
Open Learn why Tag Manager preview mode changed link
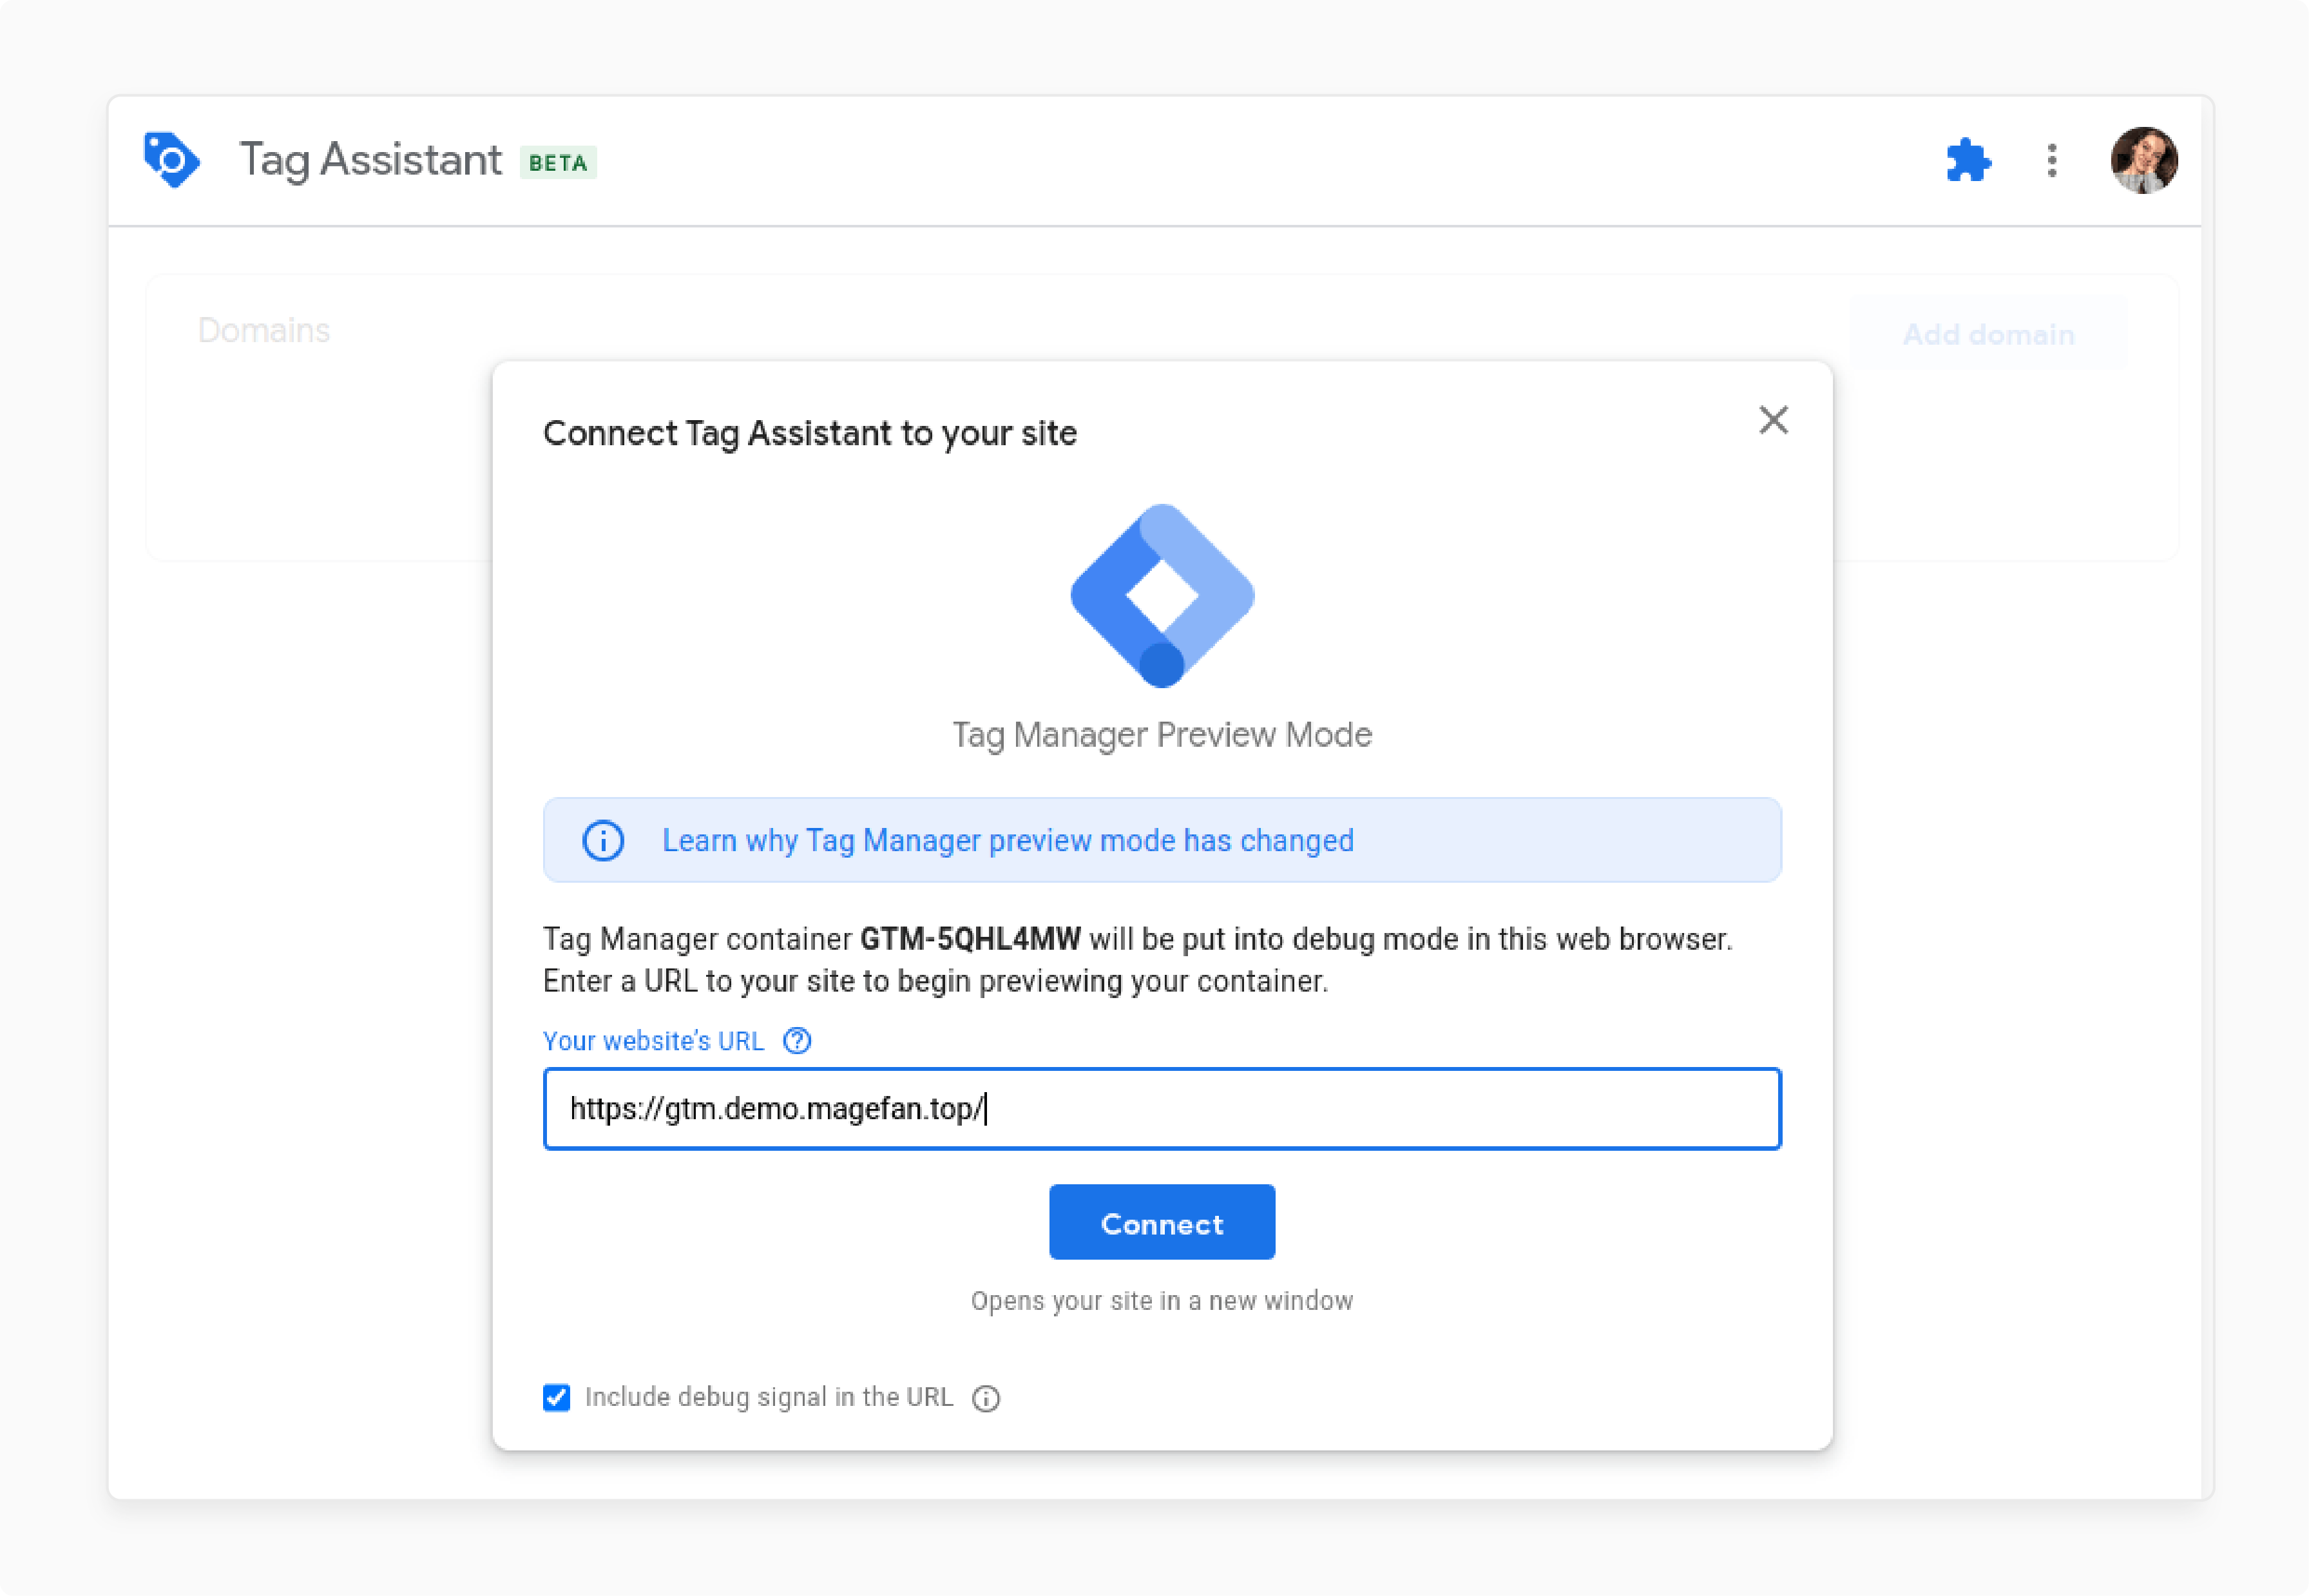coord(1008,840)
